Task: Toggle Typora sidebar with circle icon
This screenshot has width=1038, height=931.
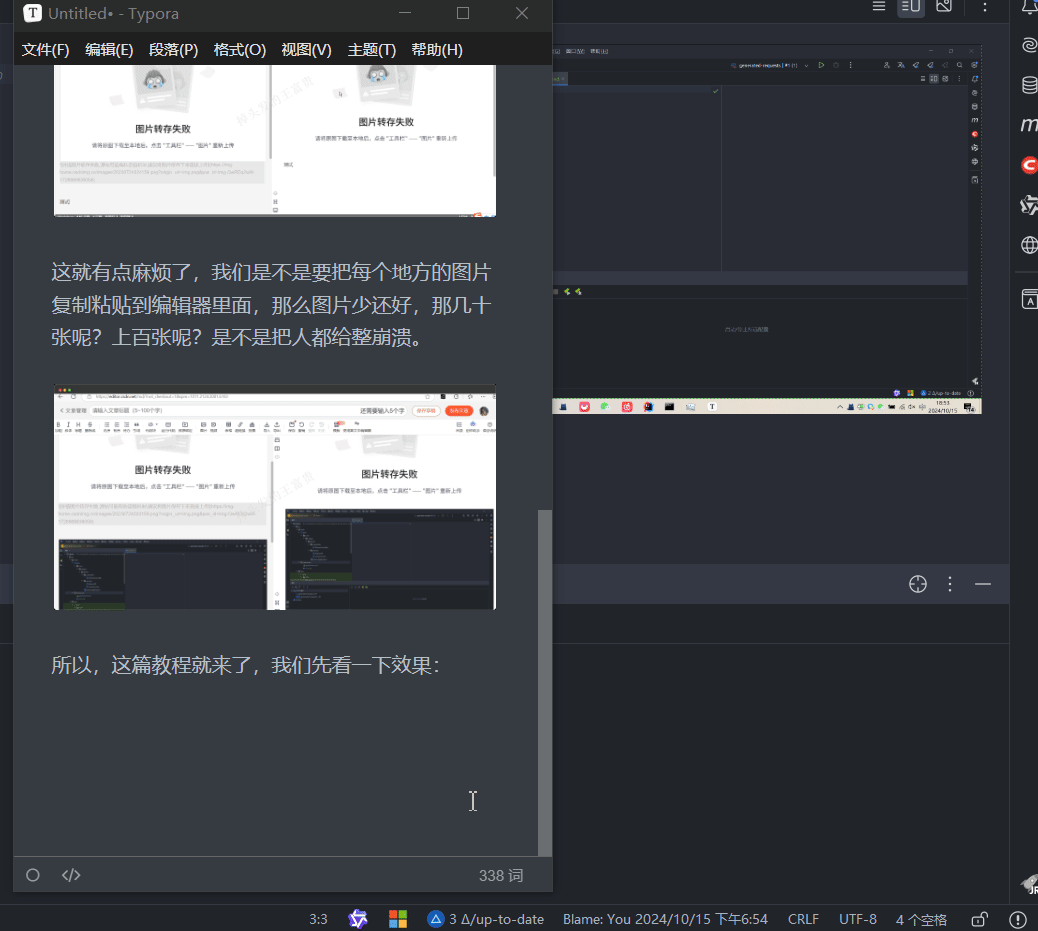Action: [32, 875]
